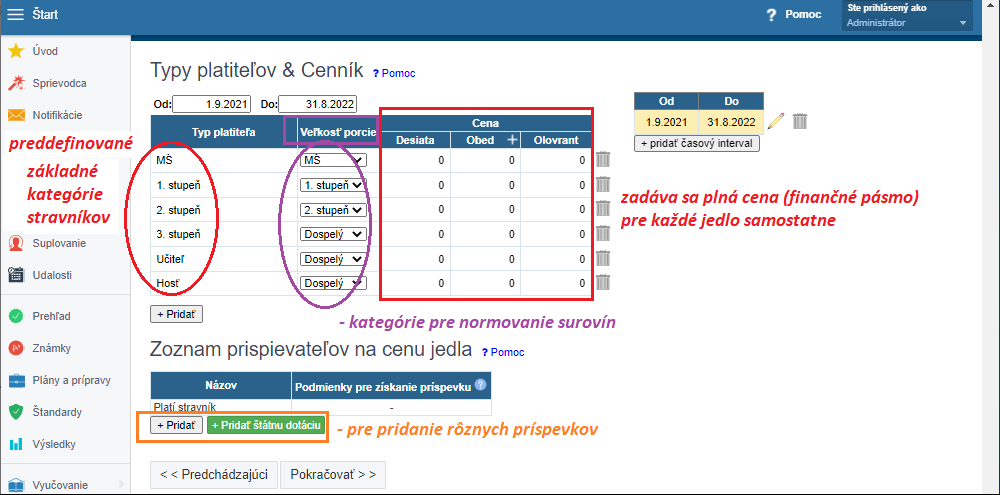The width and height of the screenshot is (1000, 495).
Task: Click the Štandardy shield icon
Action: (16, 412)
